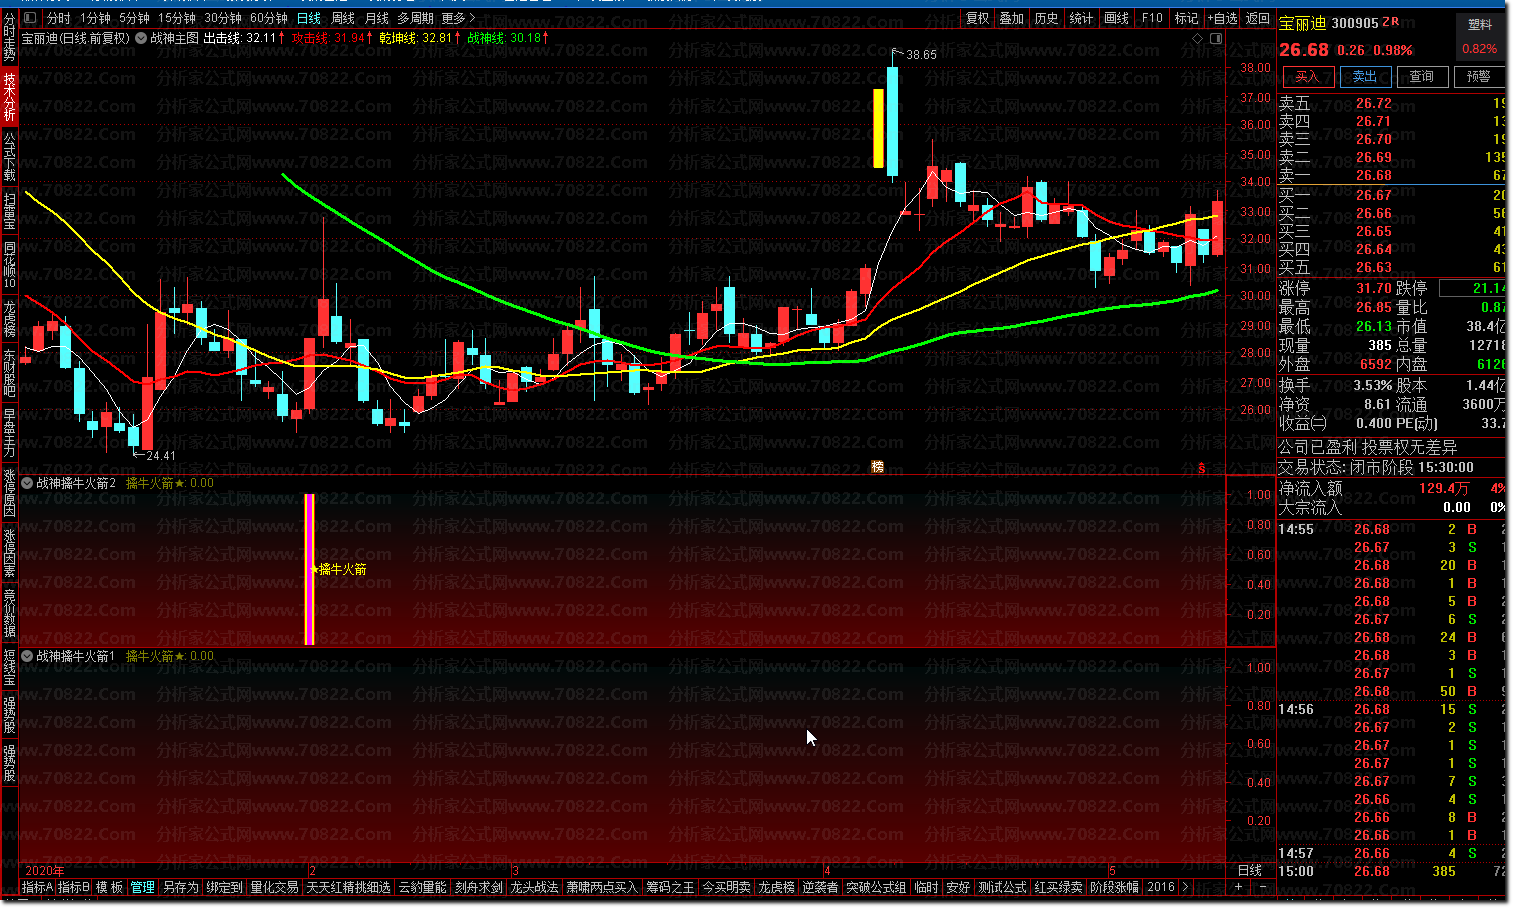Activate the 画线 drawing tool

(1116, 18)
